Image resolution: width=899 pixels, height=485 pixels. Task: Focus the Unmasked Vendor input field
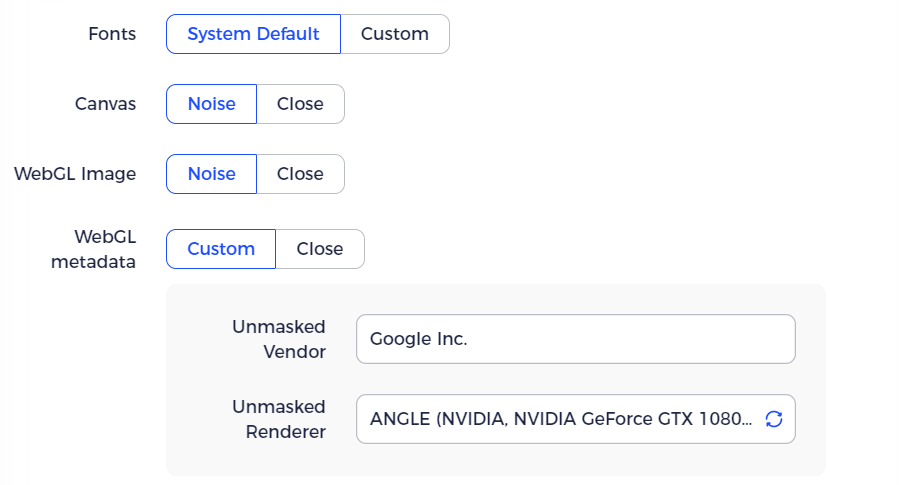(576, 339)
